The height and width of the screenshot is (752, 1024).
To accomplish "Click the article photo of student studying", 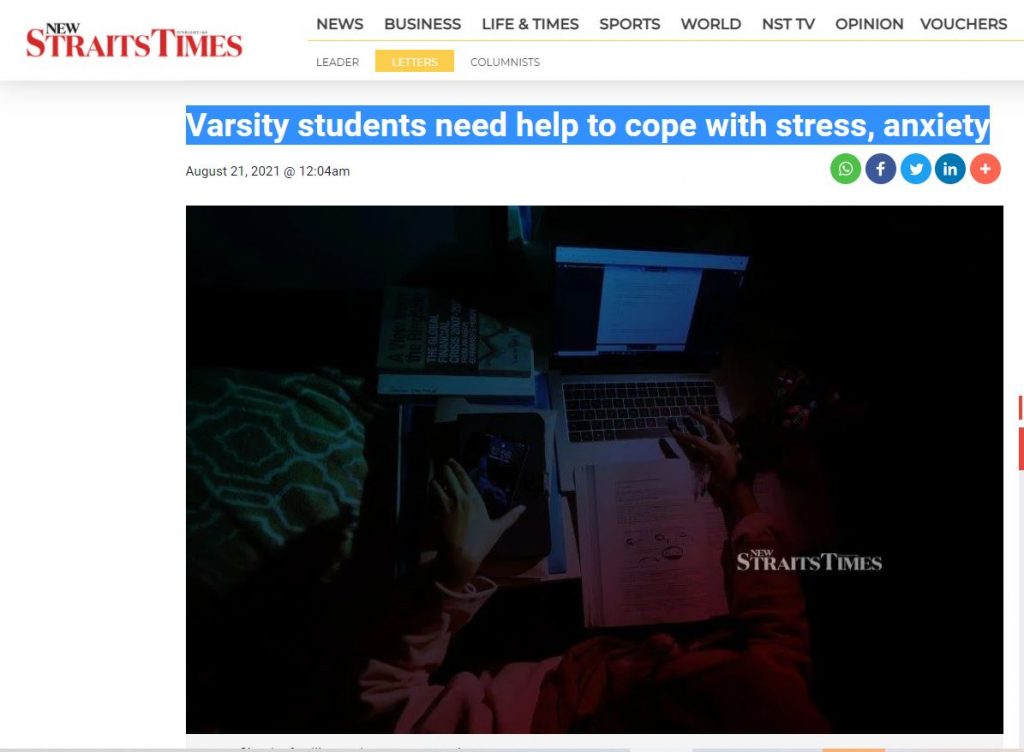I will tap(594, 469).
